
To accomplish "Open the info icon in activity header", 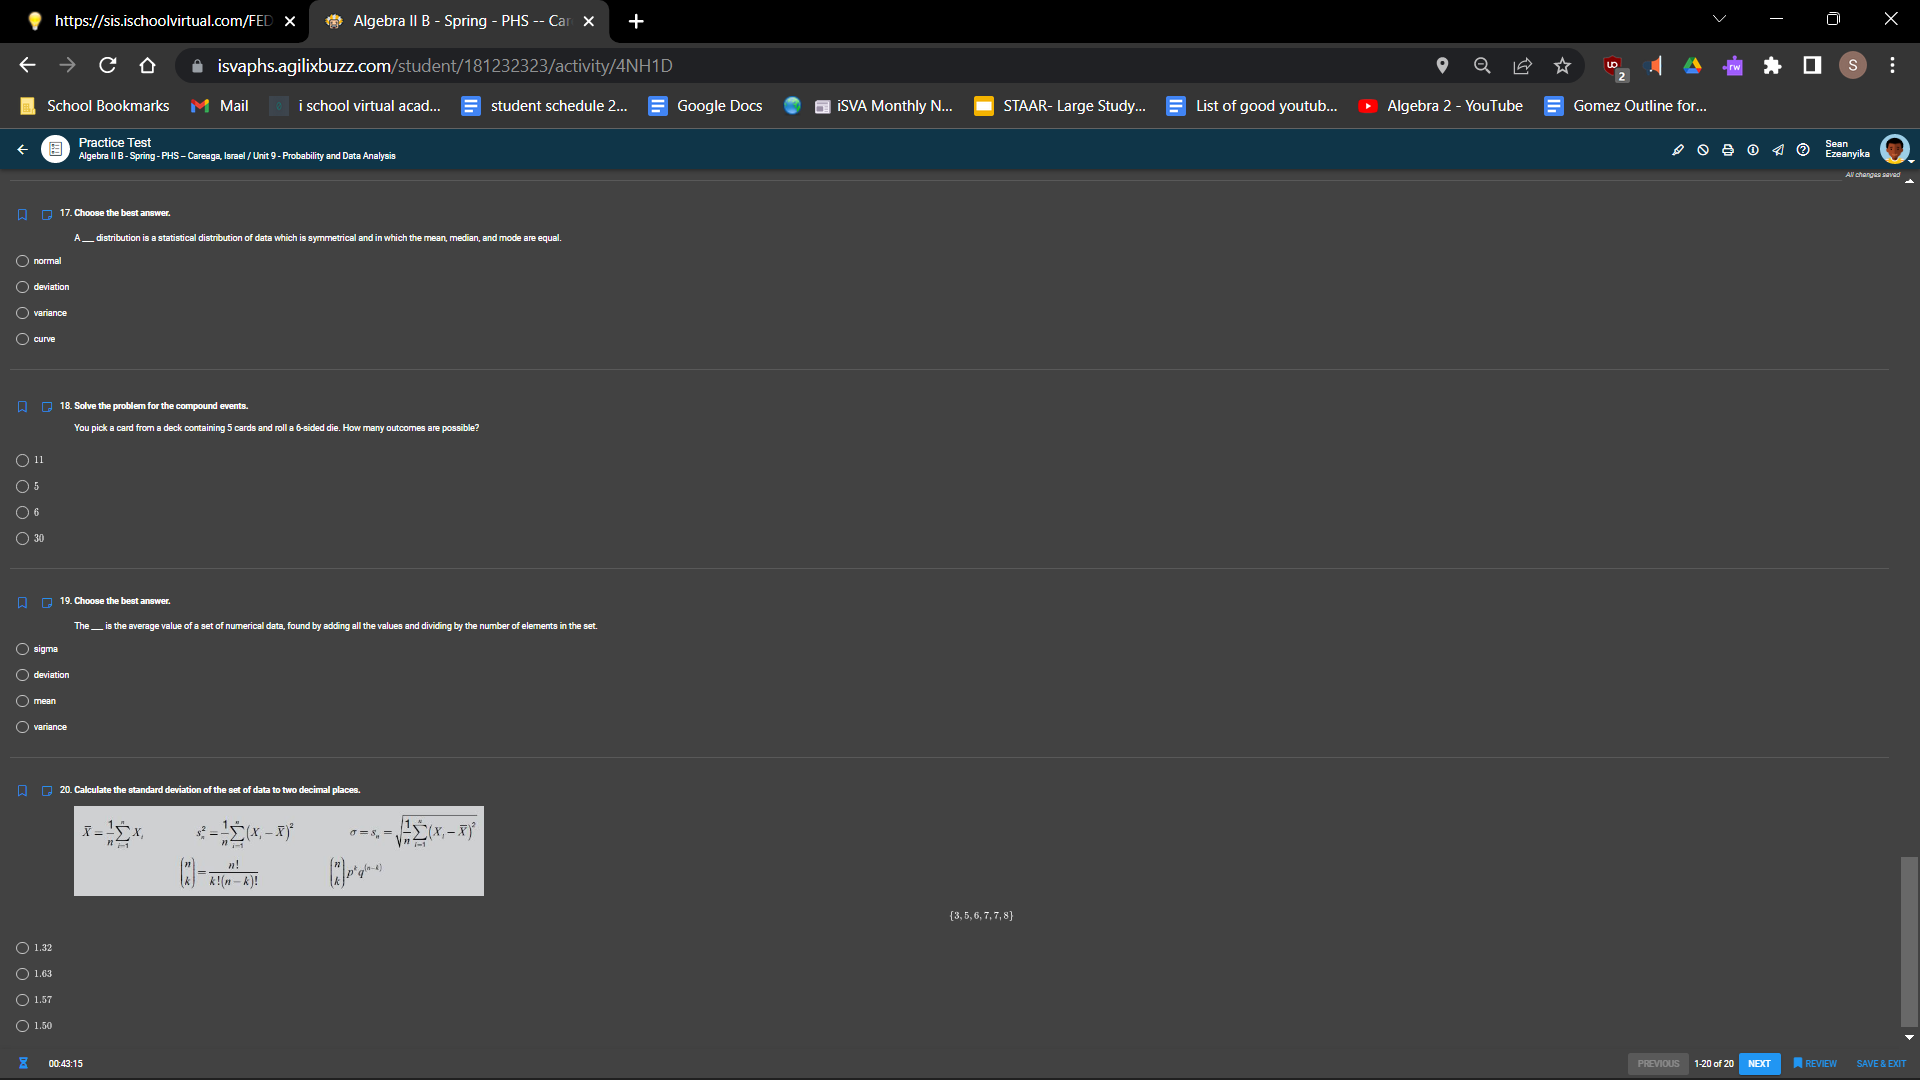I will 1753,150.
